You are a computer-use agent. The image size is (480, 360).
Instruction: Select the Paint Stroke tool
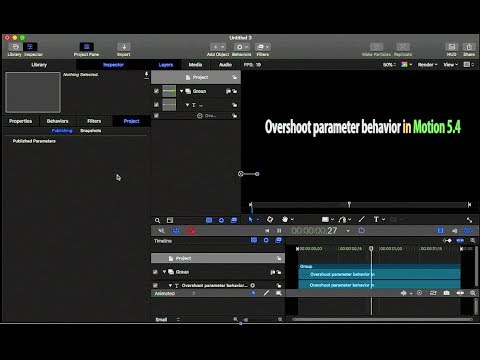362,219
